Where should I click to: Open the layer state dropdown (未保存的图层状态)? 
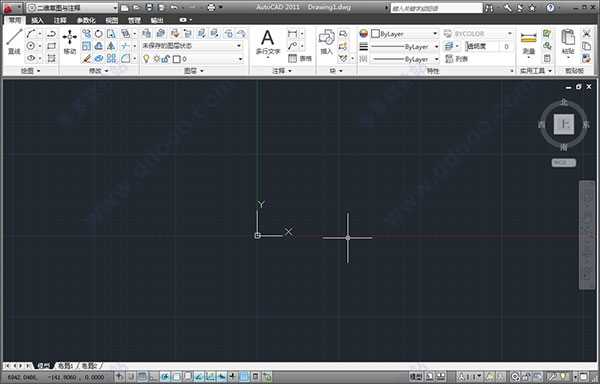192,46
